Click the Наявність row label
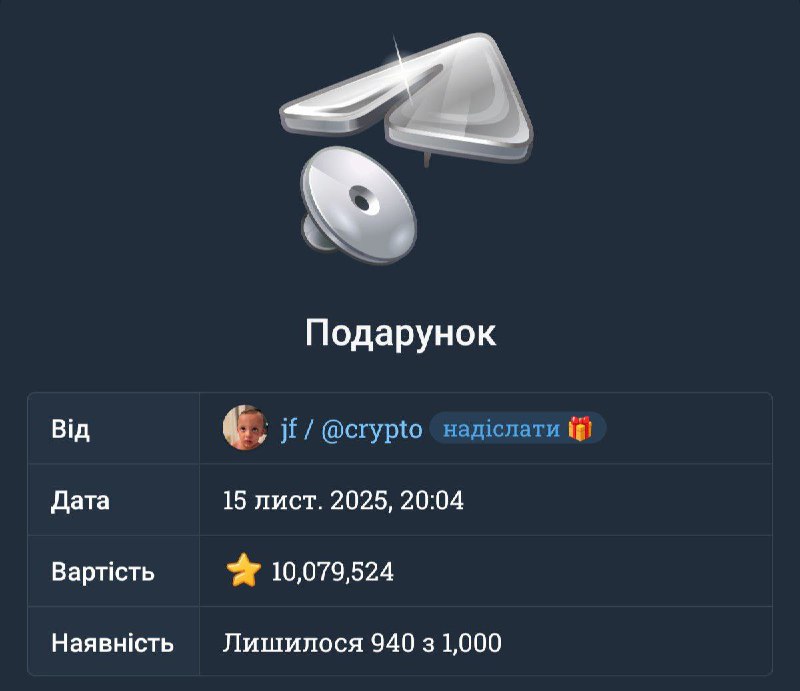The width and height of the screenshot is (800, 691). [112, 643]
